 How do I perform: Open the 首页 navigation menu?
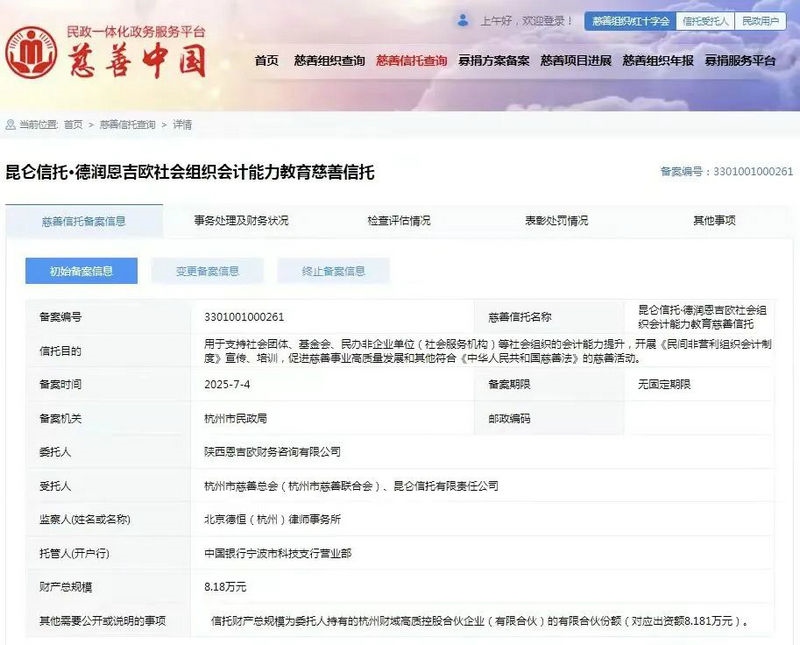(x=267, y=61)
